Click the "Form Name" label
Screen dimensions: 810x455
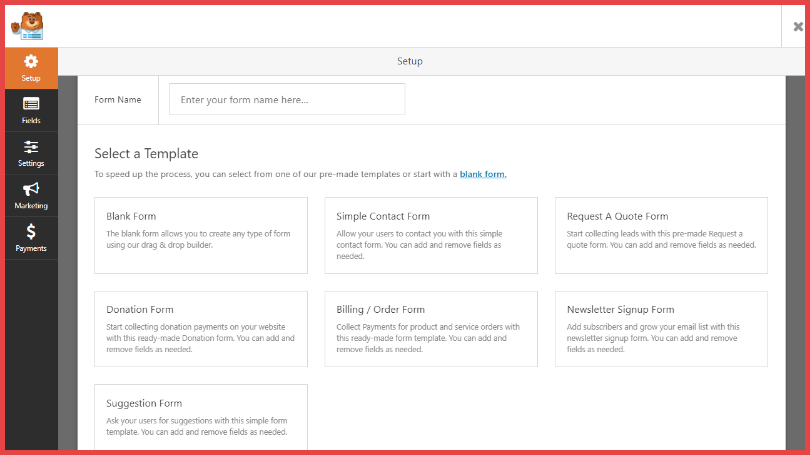(x=118, y=100)
